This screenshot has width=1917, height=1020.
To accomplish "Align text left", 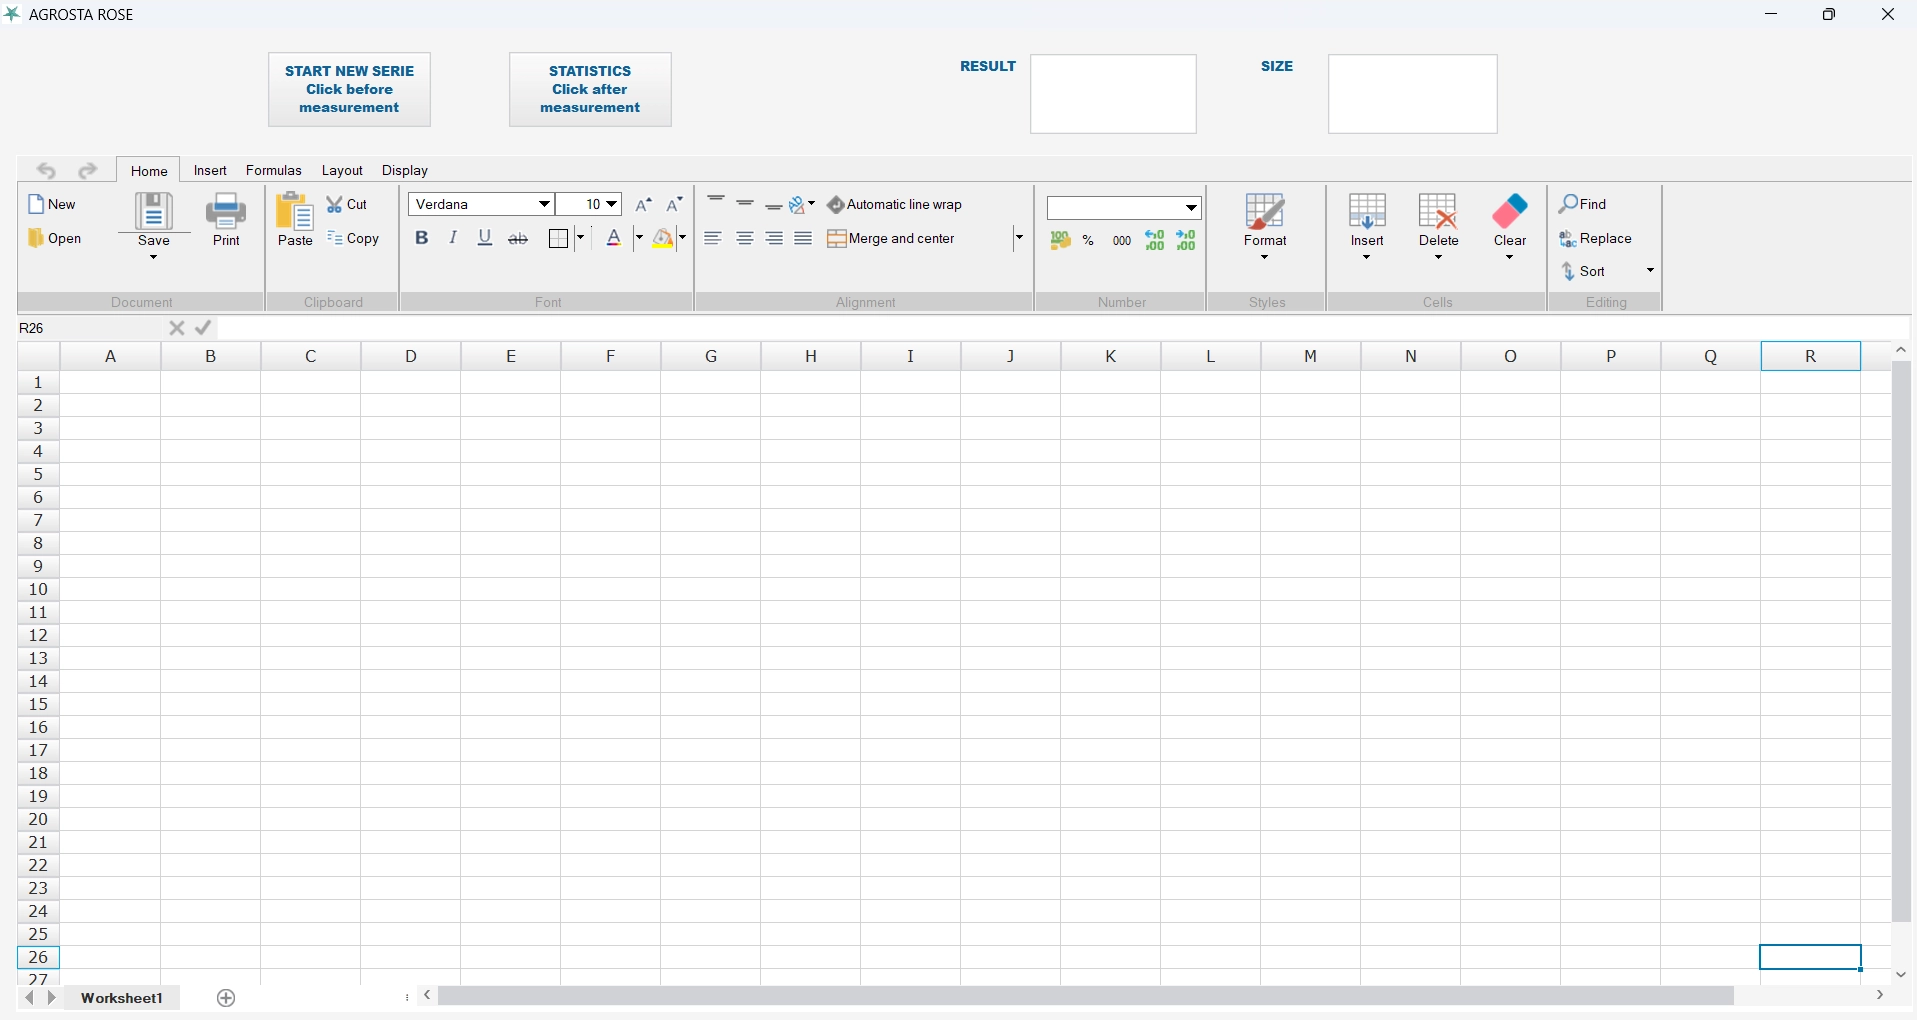I will tap(713, 238).
